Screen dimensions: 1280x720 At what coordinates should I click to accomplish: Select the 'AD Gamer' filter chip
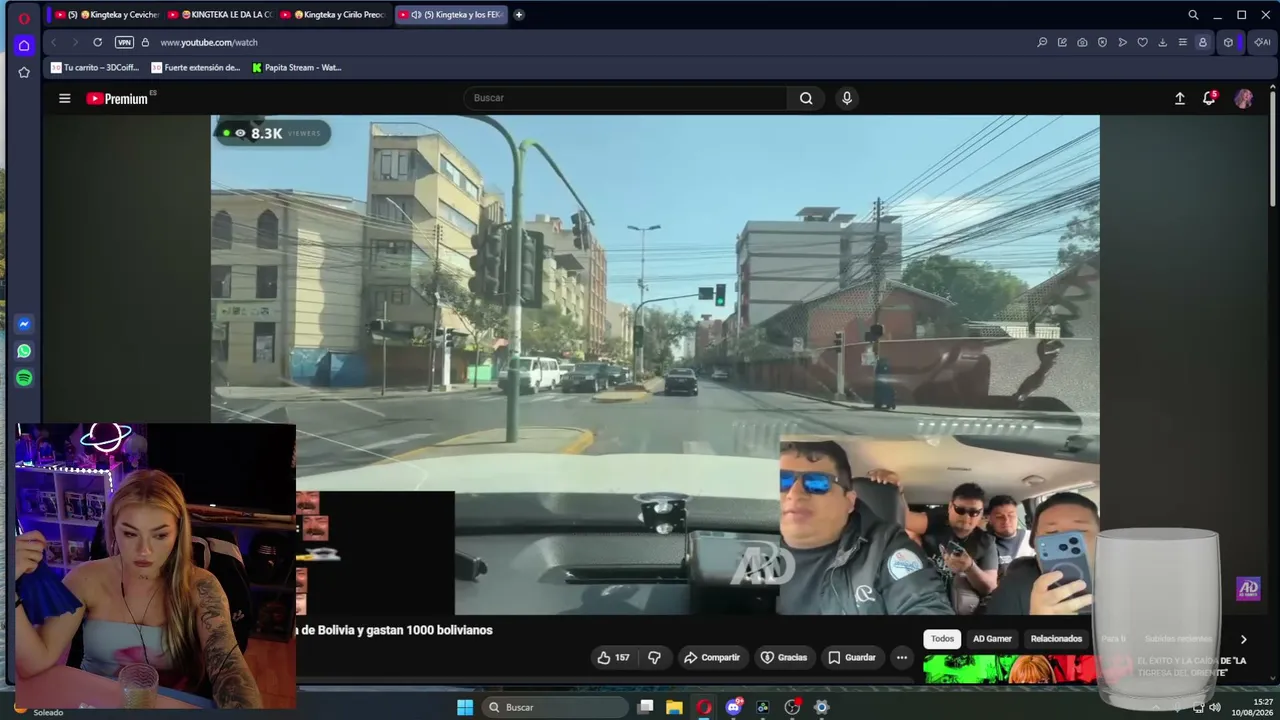(x=992, y=639)
